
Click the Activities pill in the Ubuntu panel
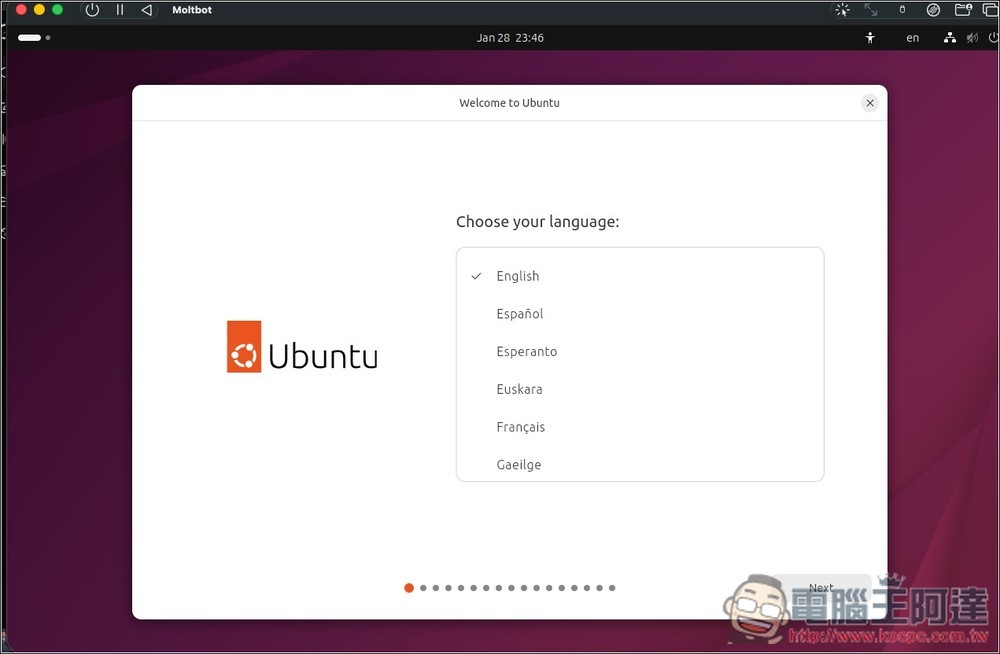click(30, 37)
